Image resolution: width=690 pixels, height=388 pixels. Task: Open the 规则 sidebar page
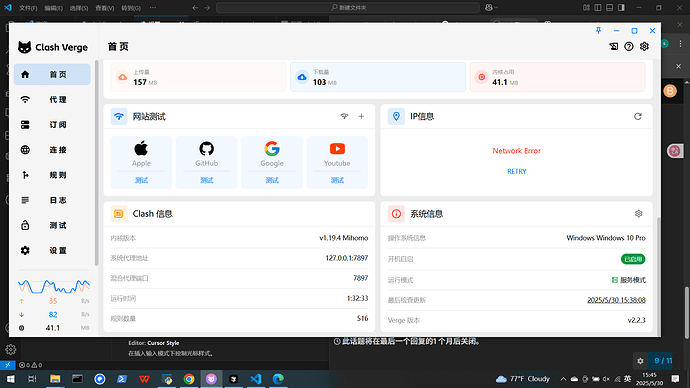(52, 175)
